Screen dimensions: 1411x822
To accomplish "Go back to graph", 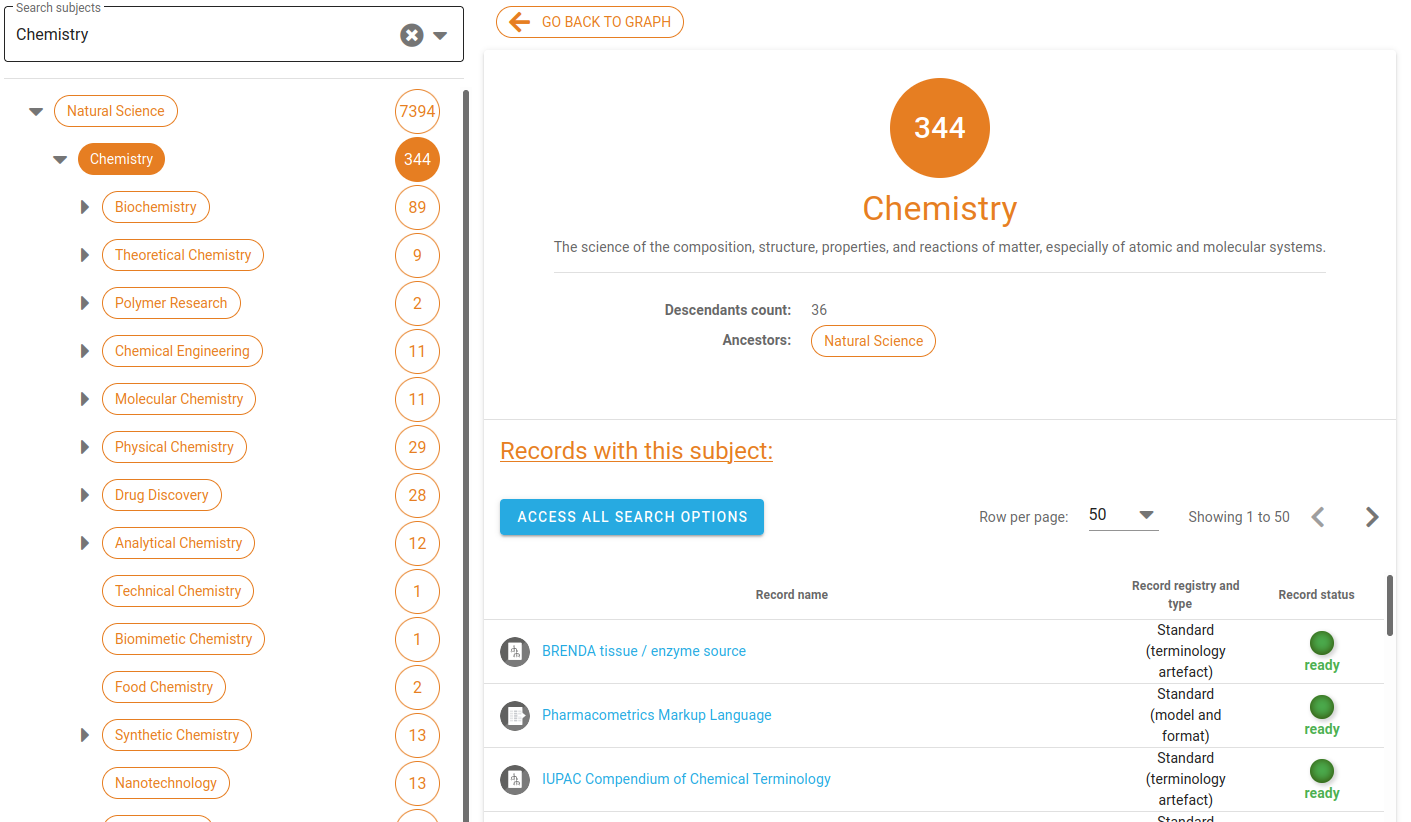I will click(x=590, y=22).
